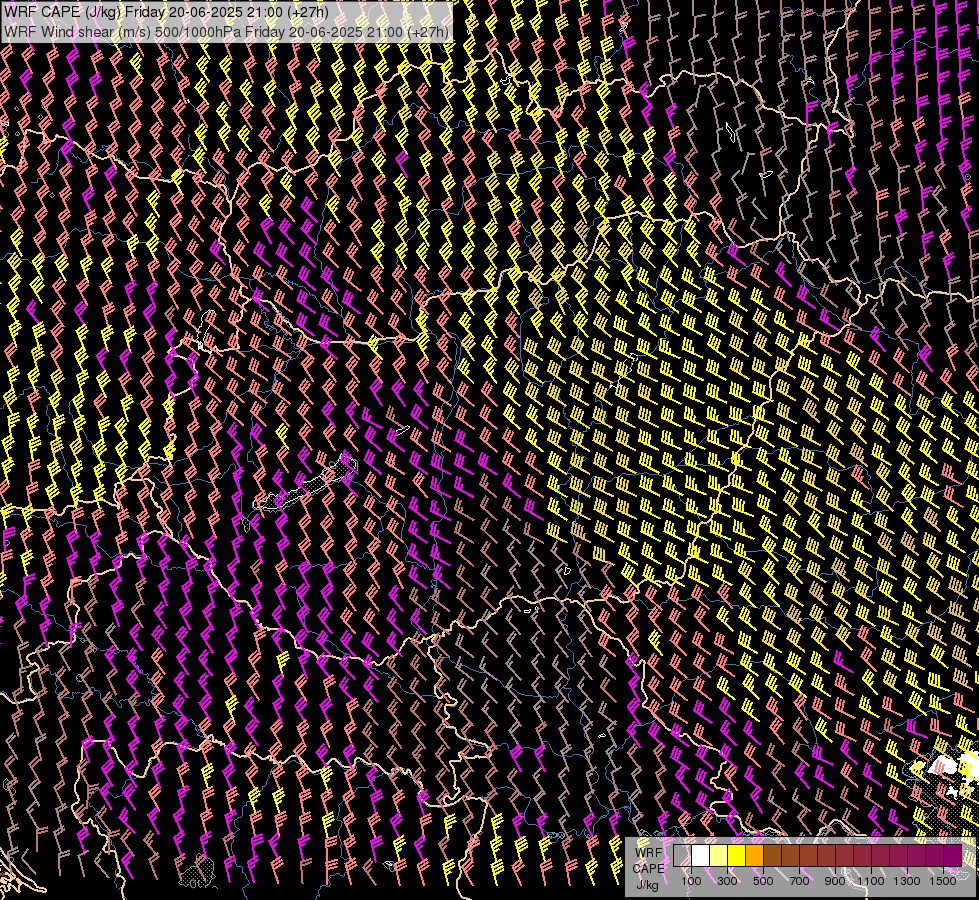
Task: Select the white legend swatch after 100
Action: (701, 856)
